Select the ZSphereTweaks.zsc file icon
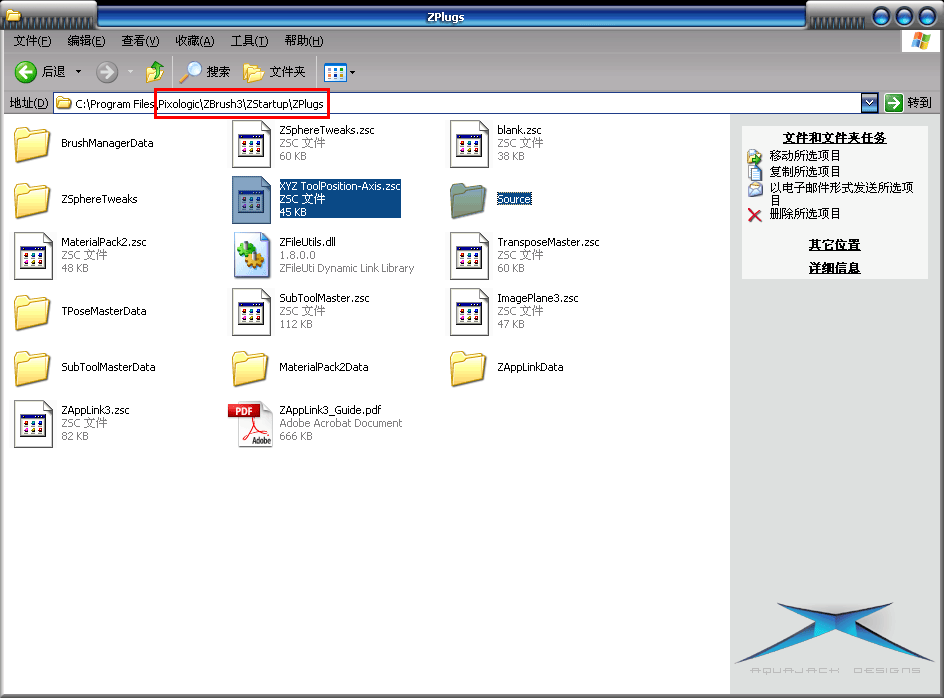The width and height of the screenshot is (944, 698). [x=251, y=144]
